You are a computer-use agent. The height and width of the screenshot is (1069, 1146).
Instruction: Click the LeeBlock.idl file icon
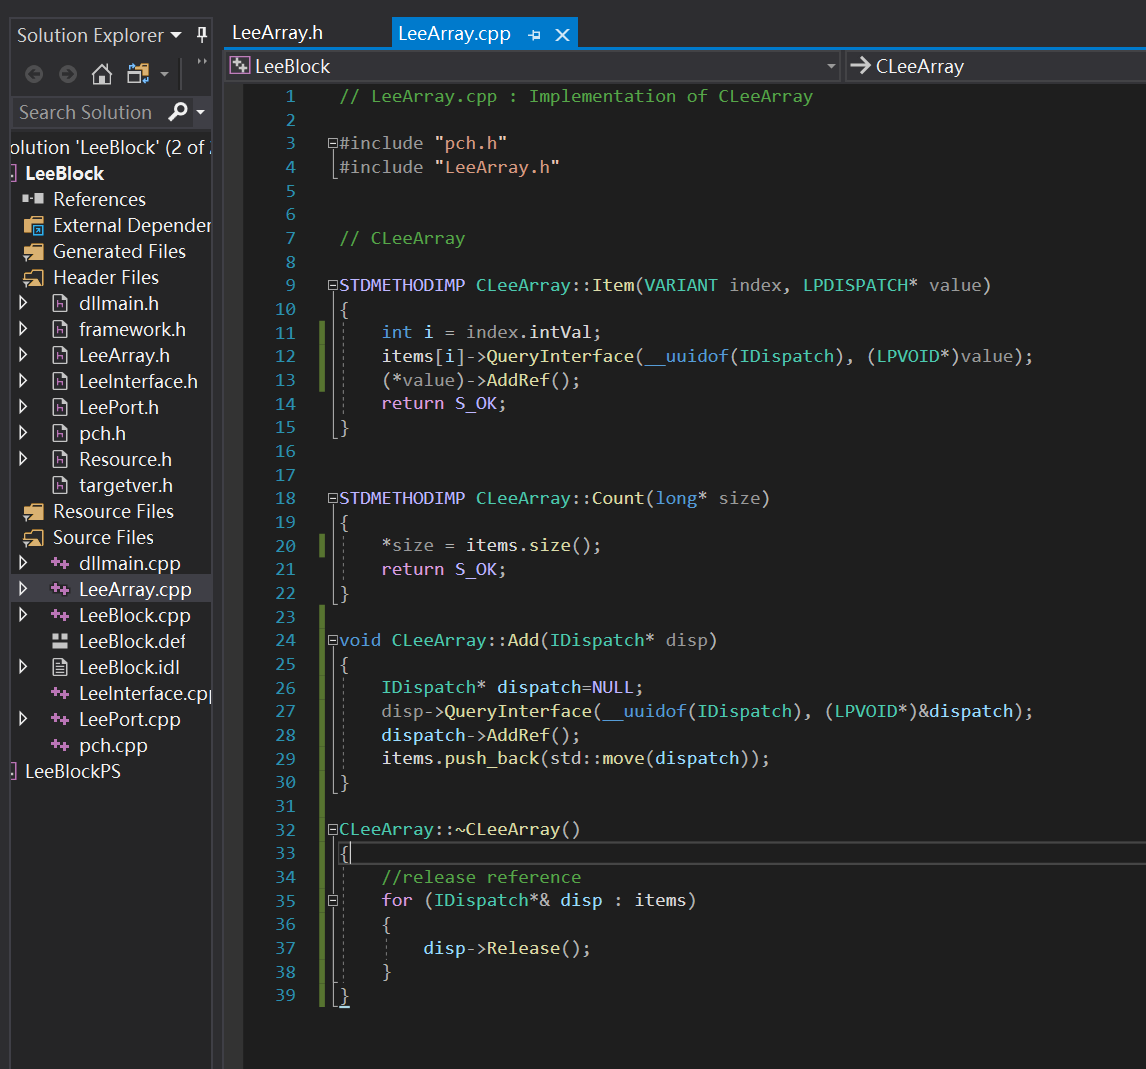[61, 667]
